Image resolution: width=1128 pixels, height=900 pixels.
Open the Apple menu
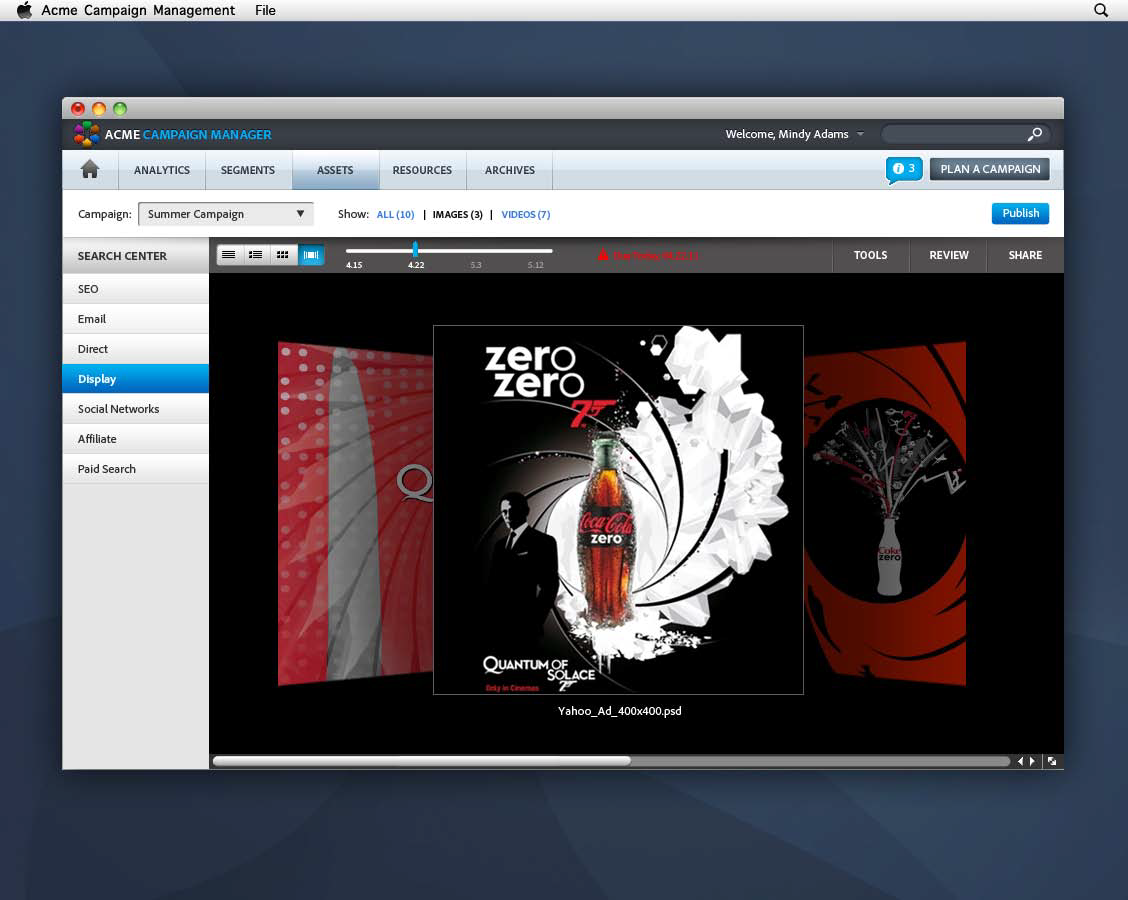point(24,10)
